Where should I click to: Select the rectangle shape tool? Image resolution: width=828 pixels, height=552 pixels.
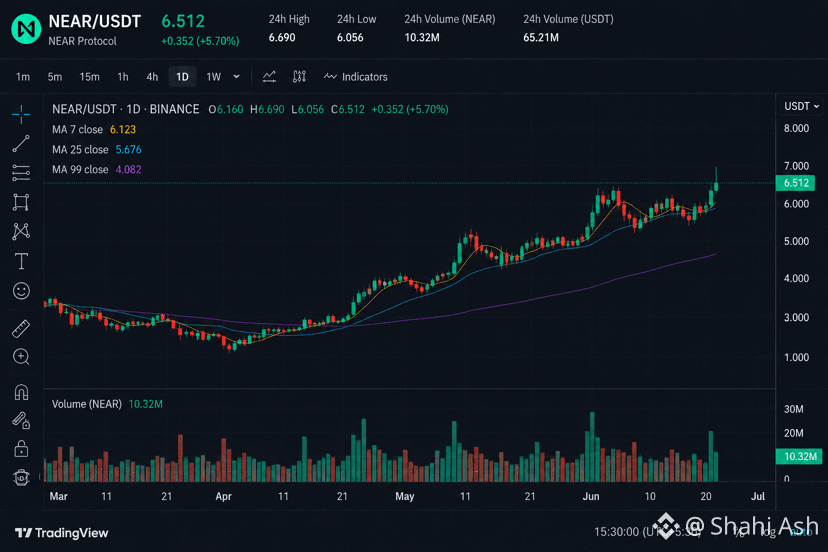point(21,202)
